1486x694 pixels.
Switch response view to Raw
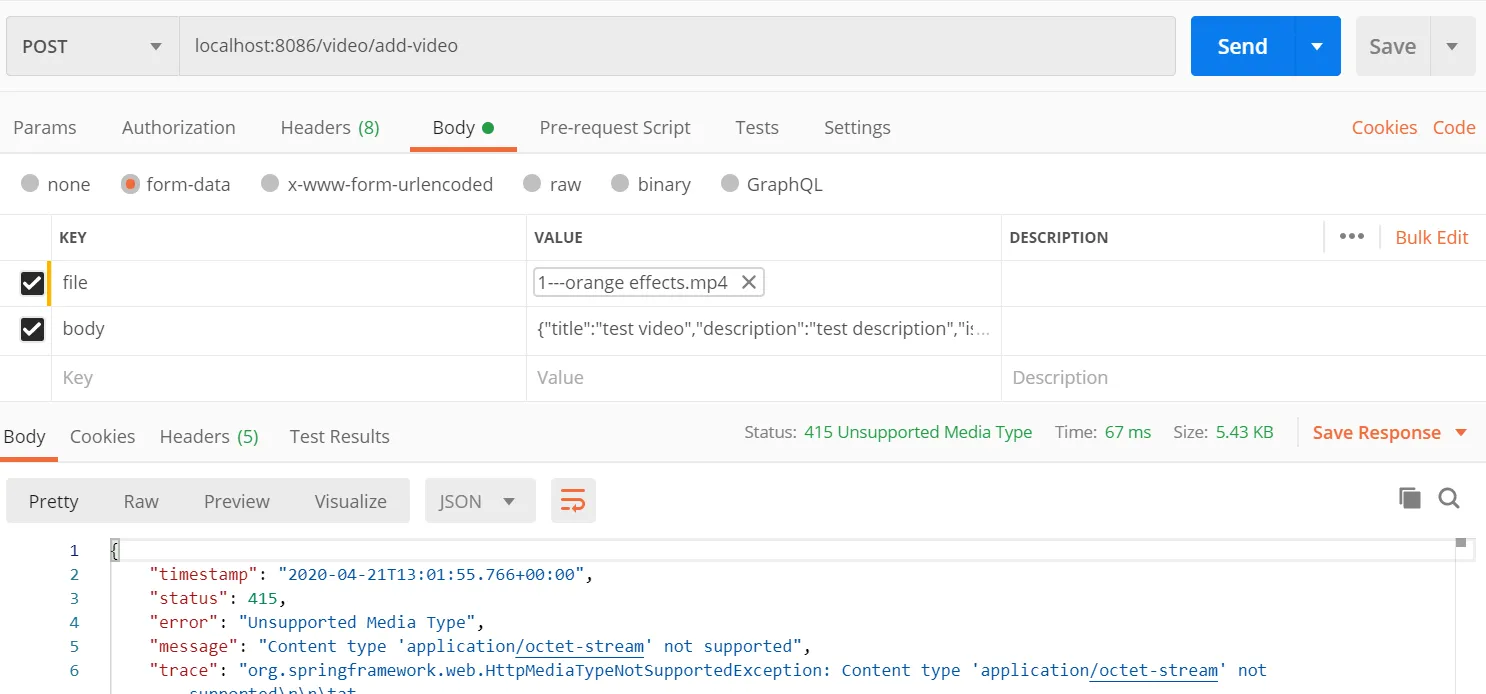(x=141, y=501)
